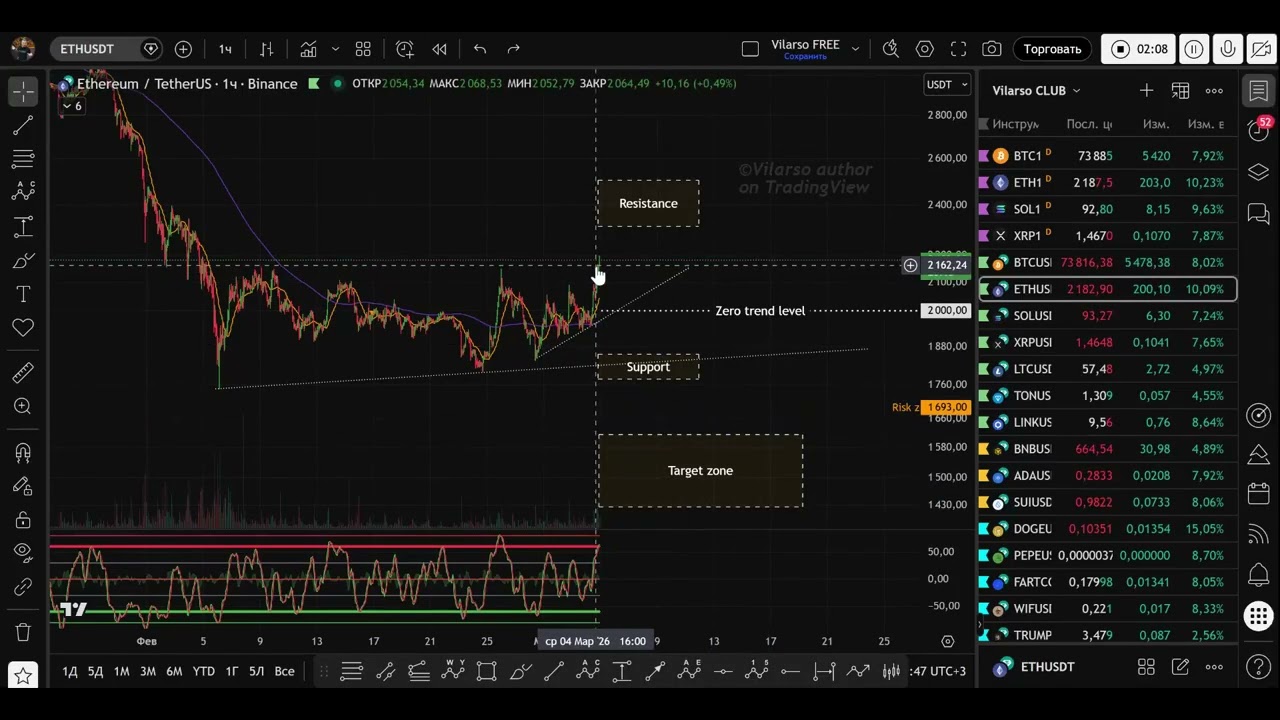This screenshot has height=720, width=1280.
Task: Open the Fibonacci and Gann tools
Action: tap(23, 159)
